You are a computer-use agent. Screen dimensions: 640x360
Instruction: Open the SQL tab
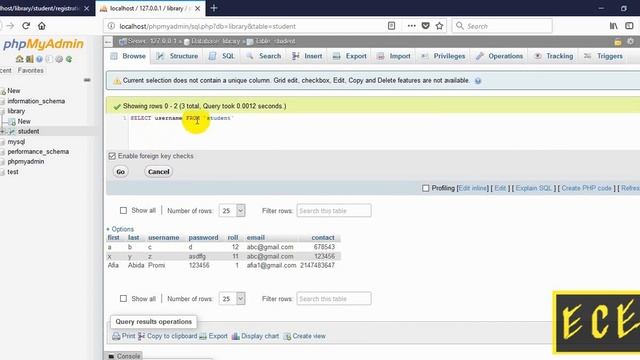(222, 56)
